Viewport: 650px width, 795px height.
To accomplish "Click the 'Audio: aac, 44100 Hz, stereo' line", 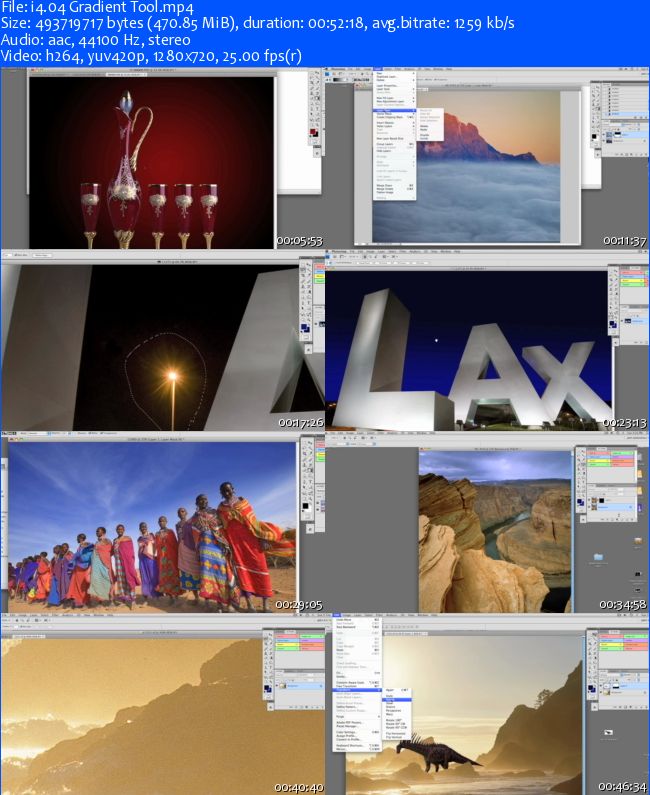I will (x=96, y=40).
